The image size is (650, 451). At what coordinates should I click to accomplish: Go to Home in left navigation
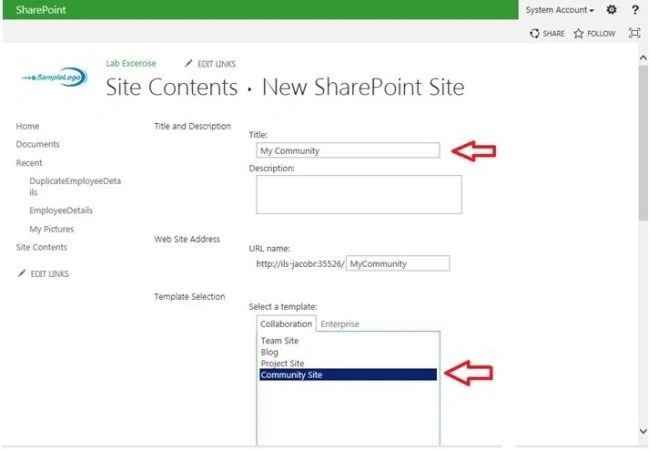click(27, 126)
